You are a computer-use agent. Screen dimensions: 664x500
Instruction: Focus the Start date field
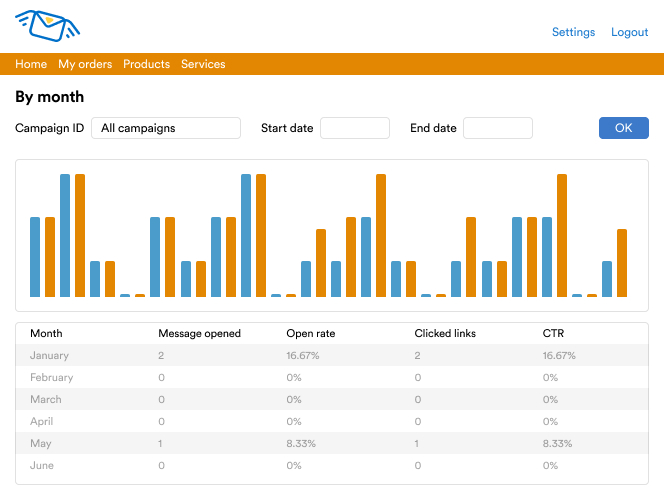354,128
